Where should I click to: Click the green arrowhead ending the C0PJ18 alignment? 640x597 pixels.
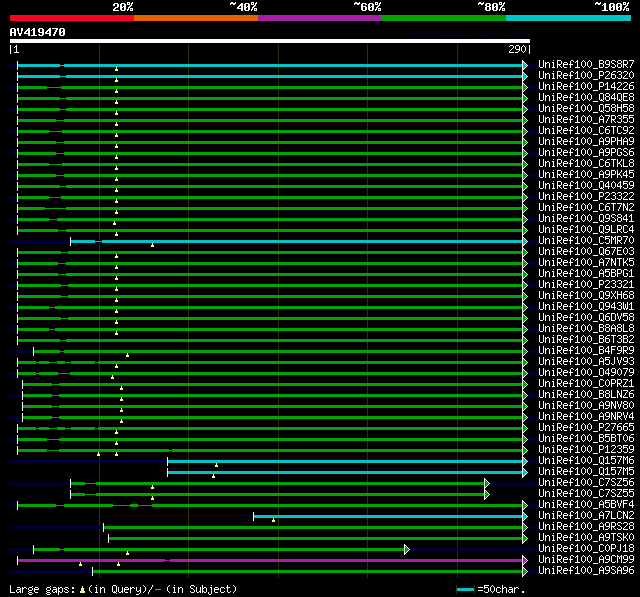click(x=407, y=549)
